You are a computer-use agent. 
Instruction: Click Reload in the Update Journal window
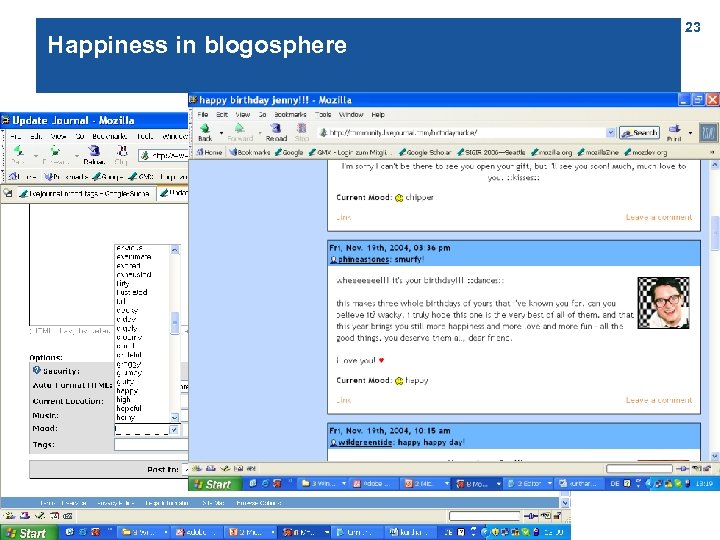(94, 155)
